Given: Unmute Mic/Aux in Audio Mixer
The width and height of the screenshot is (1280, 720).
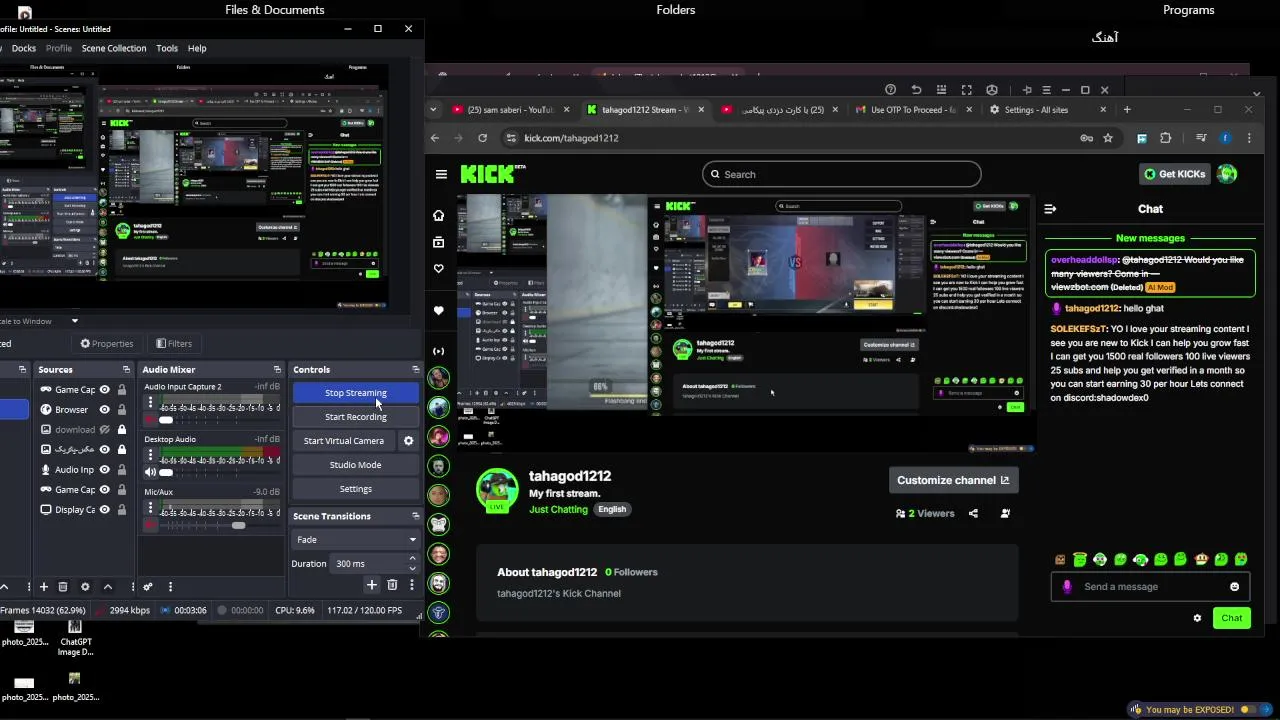Looking at the screenshot, I should click(x=151, y=525).
